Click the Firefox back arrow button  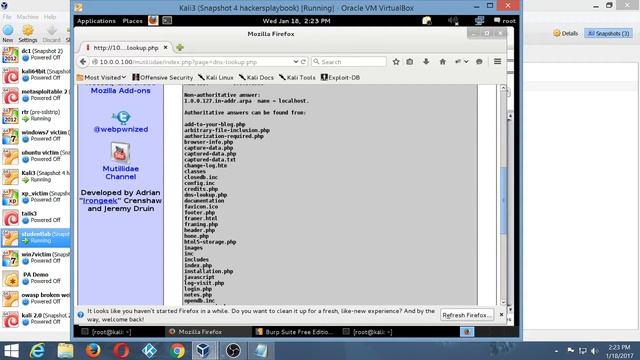[x=83, y=62]
